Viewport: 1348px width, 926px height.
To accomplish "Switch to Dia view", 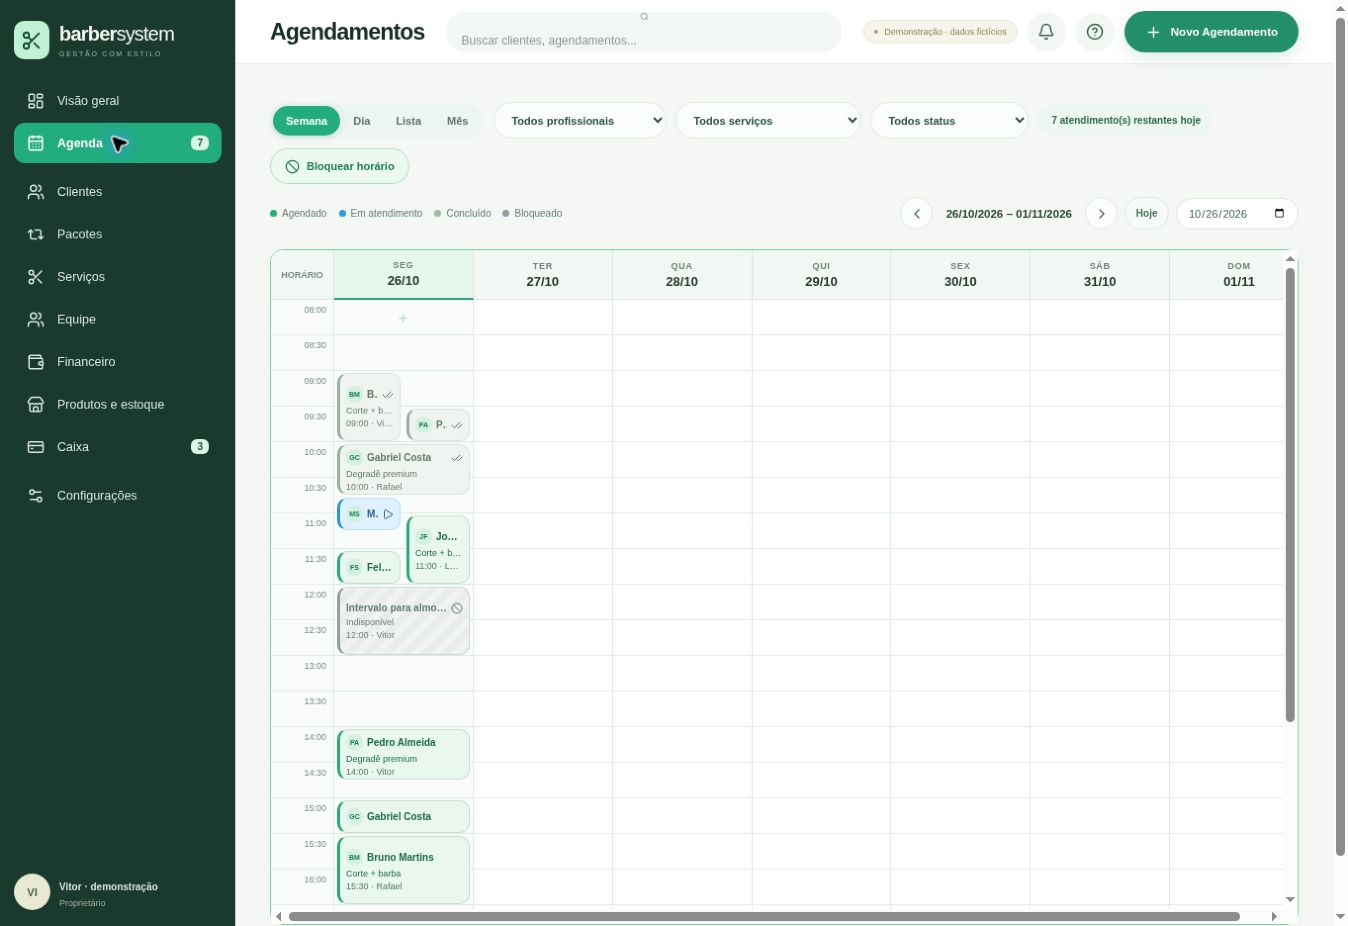I will click(x=362, y=121).
